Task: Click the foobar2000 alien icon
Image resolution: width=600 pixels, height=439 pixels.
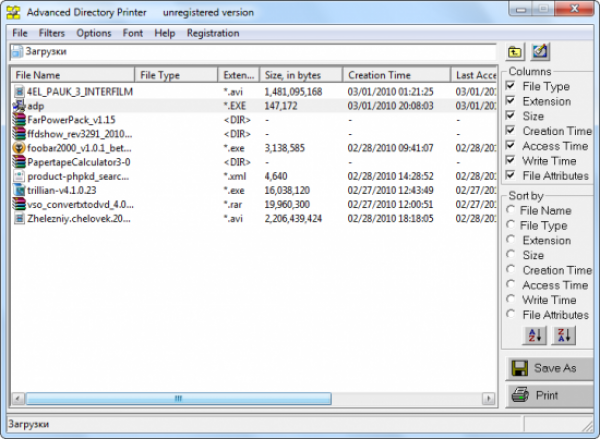Action: tap(19, 148)
